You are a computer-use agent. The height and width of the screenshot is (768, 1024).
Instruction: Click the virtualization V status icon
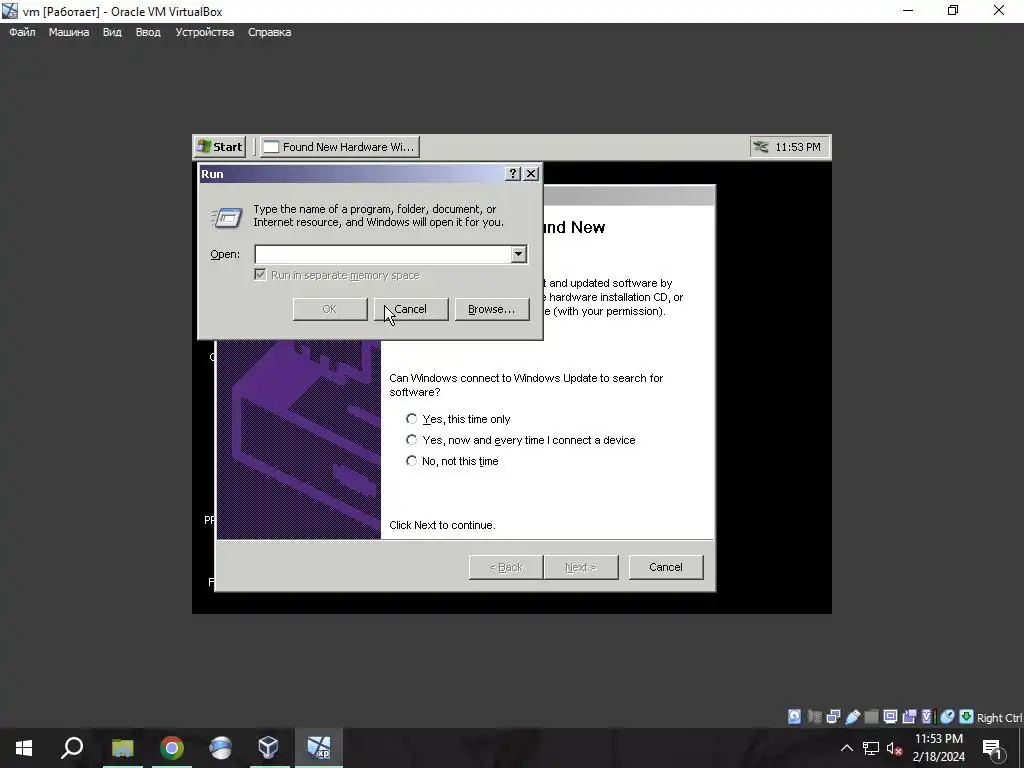click(x=929, y=717)
